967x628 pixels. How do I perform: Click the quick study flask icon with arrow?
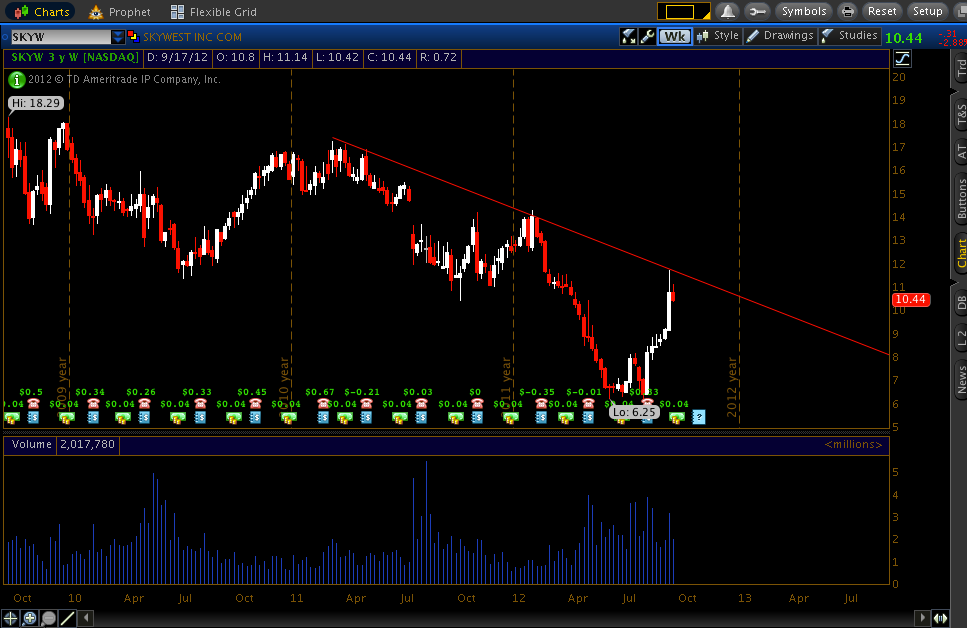click(628, 36)
